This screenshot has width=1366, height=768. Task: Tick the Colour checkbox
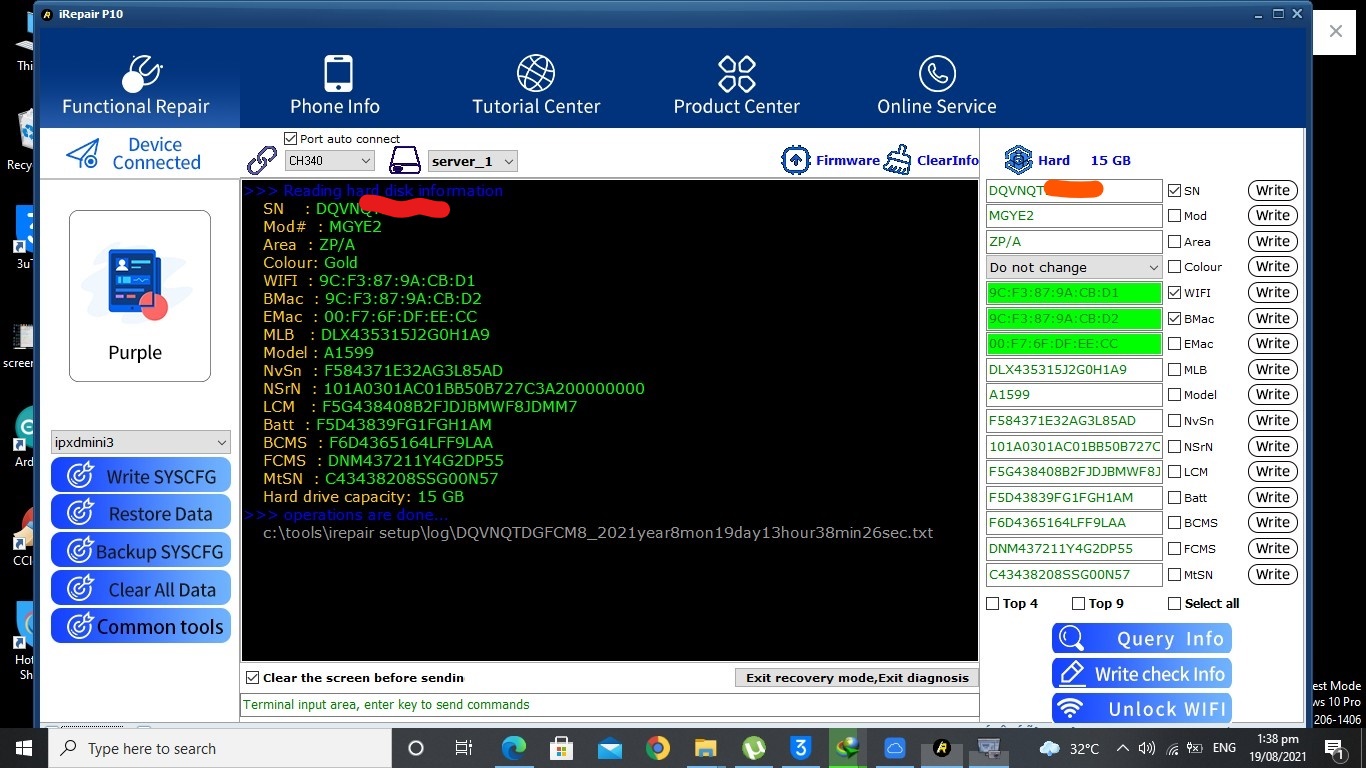(x=1175, y=267)
